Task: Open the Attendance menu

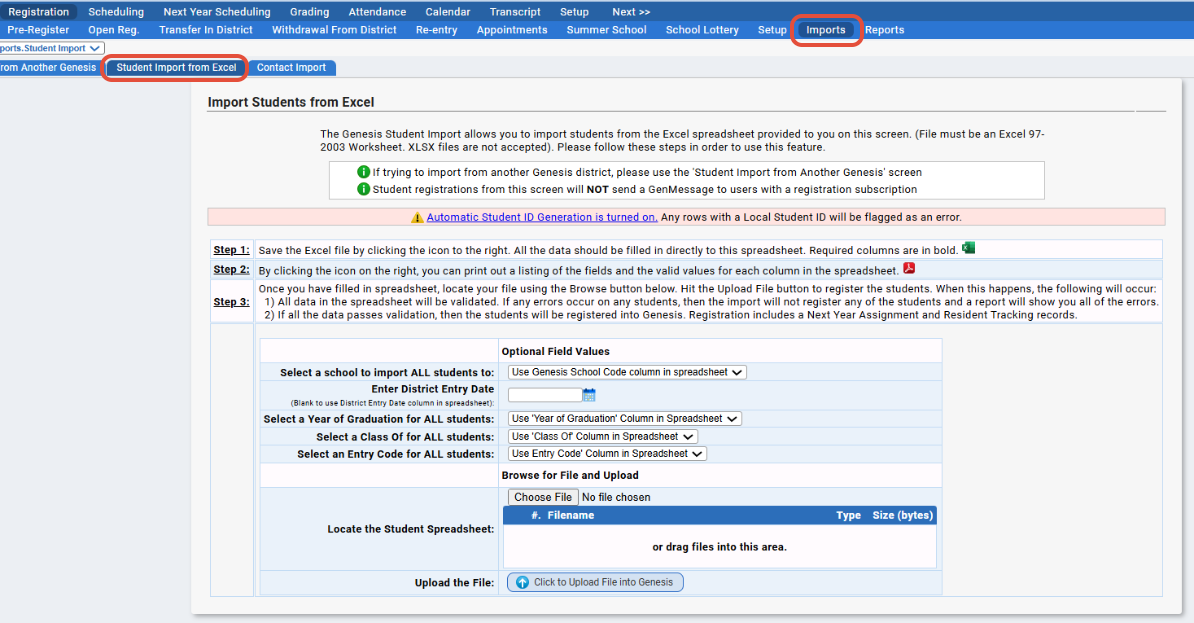Action: pos(377,11)
